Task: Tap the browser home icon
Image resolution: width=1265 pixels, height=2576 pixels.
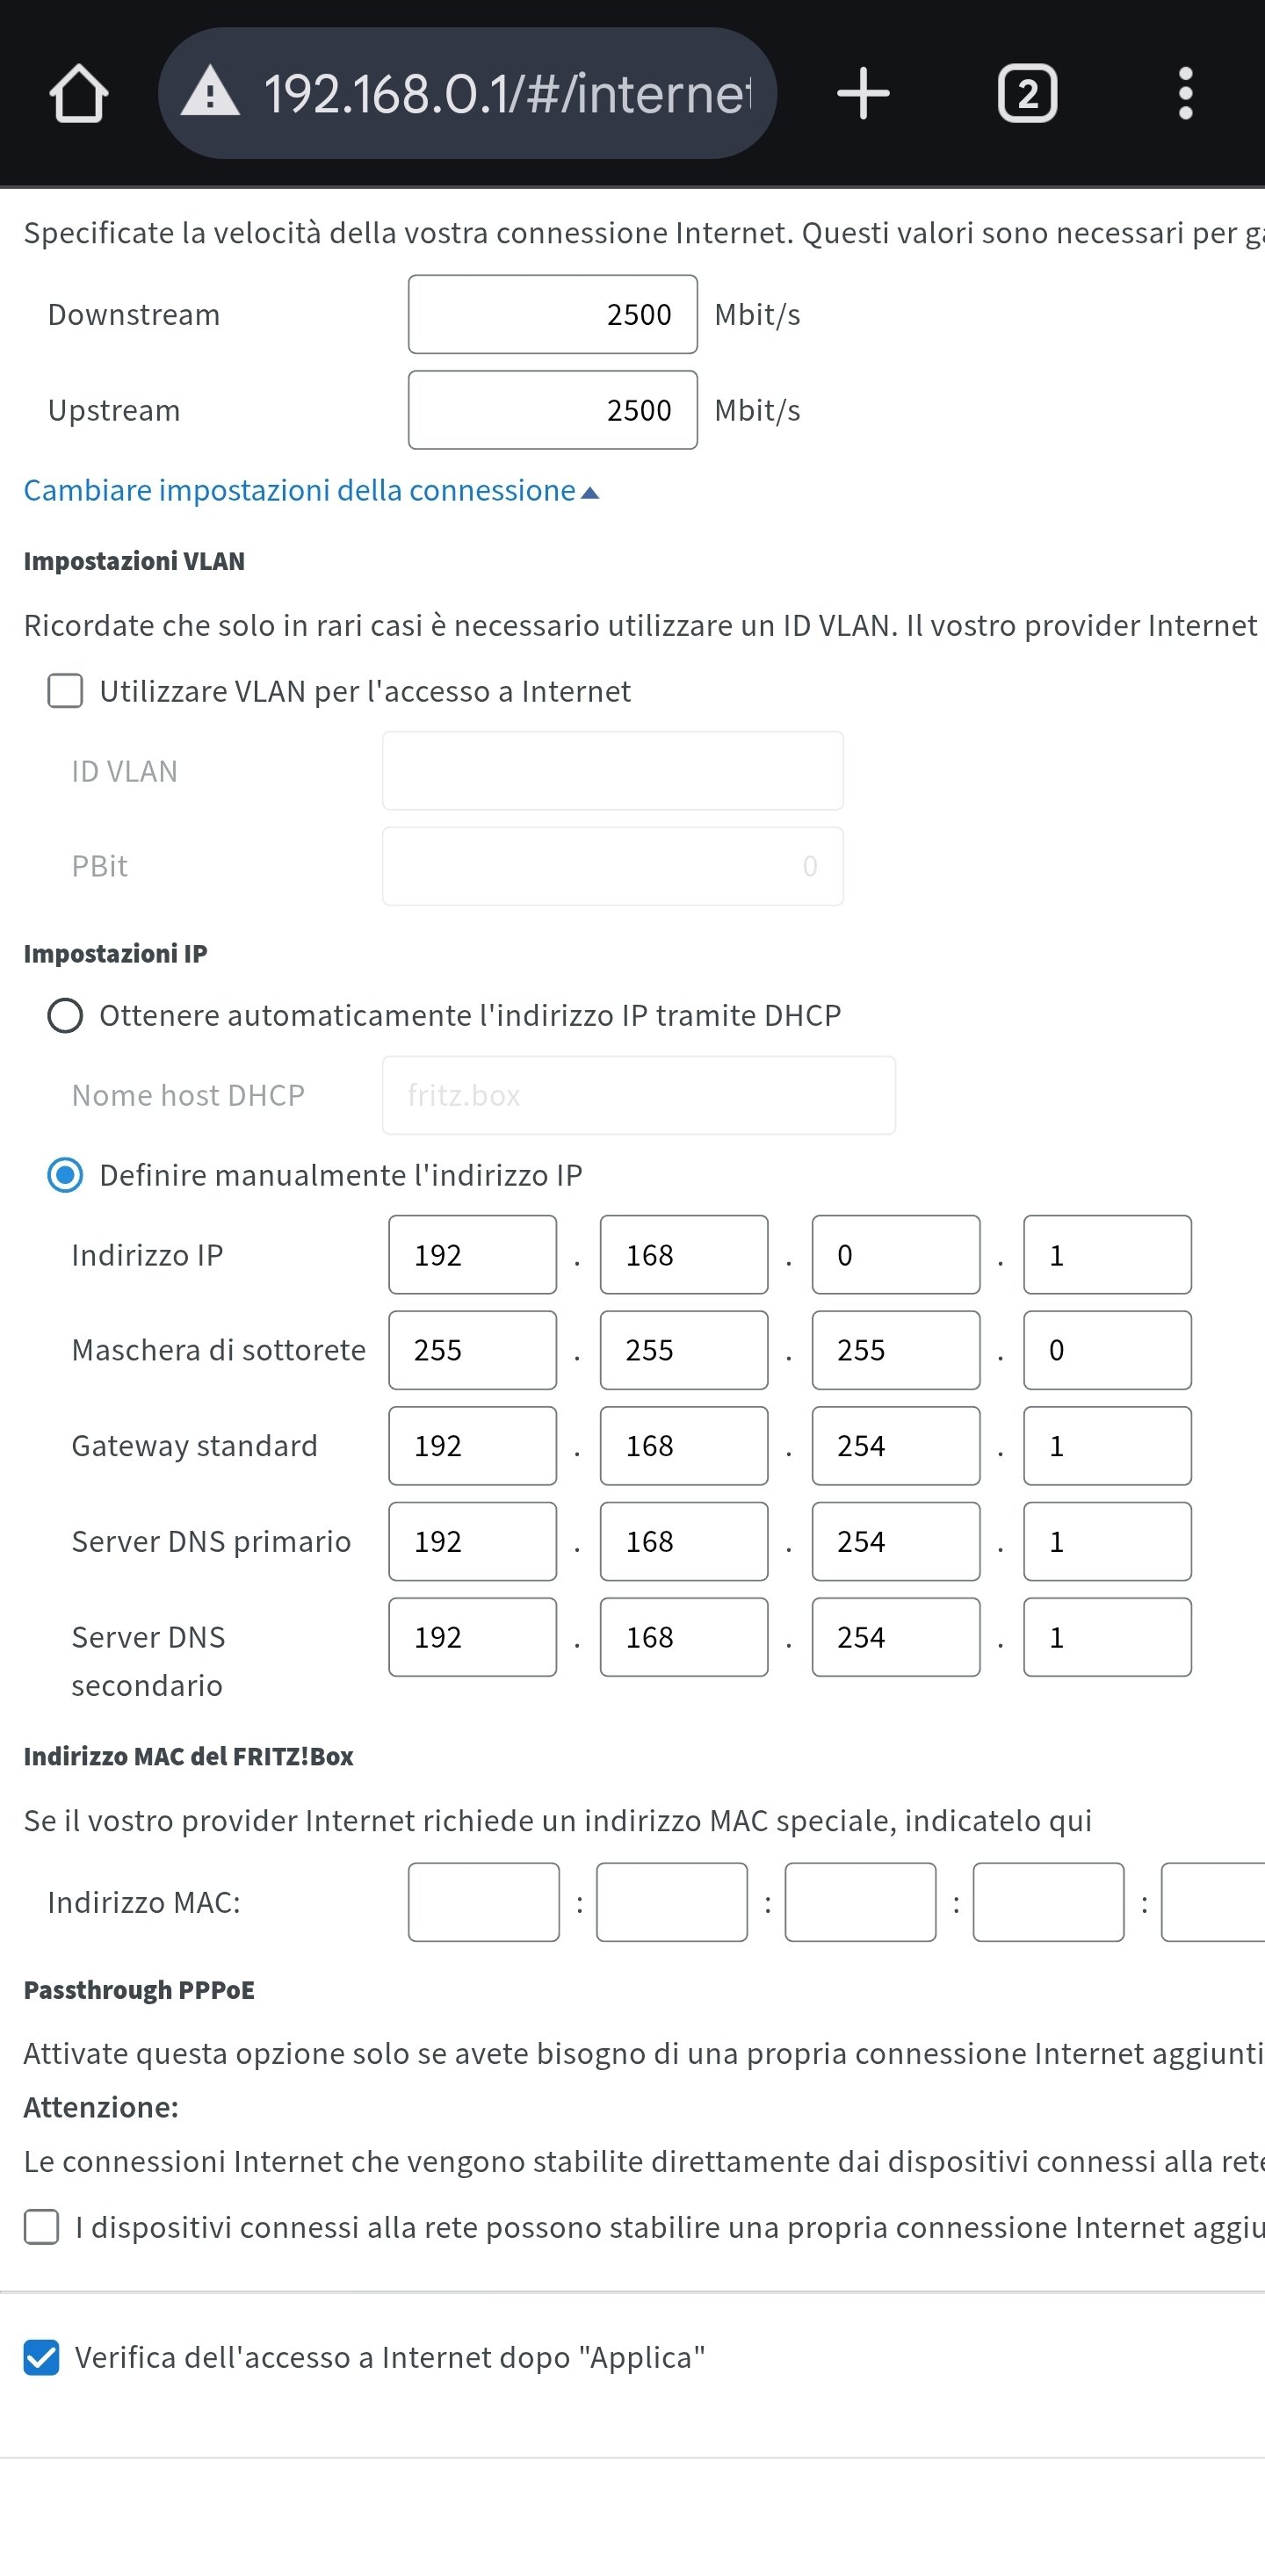Action: point(78,94)
